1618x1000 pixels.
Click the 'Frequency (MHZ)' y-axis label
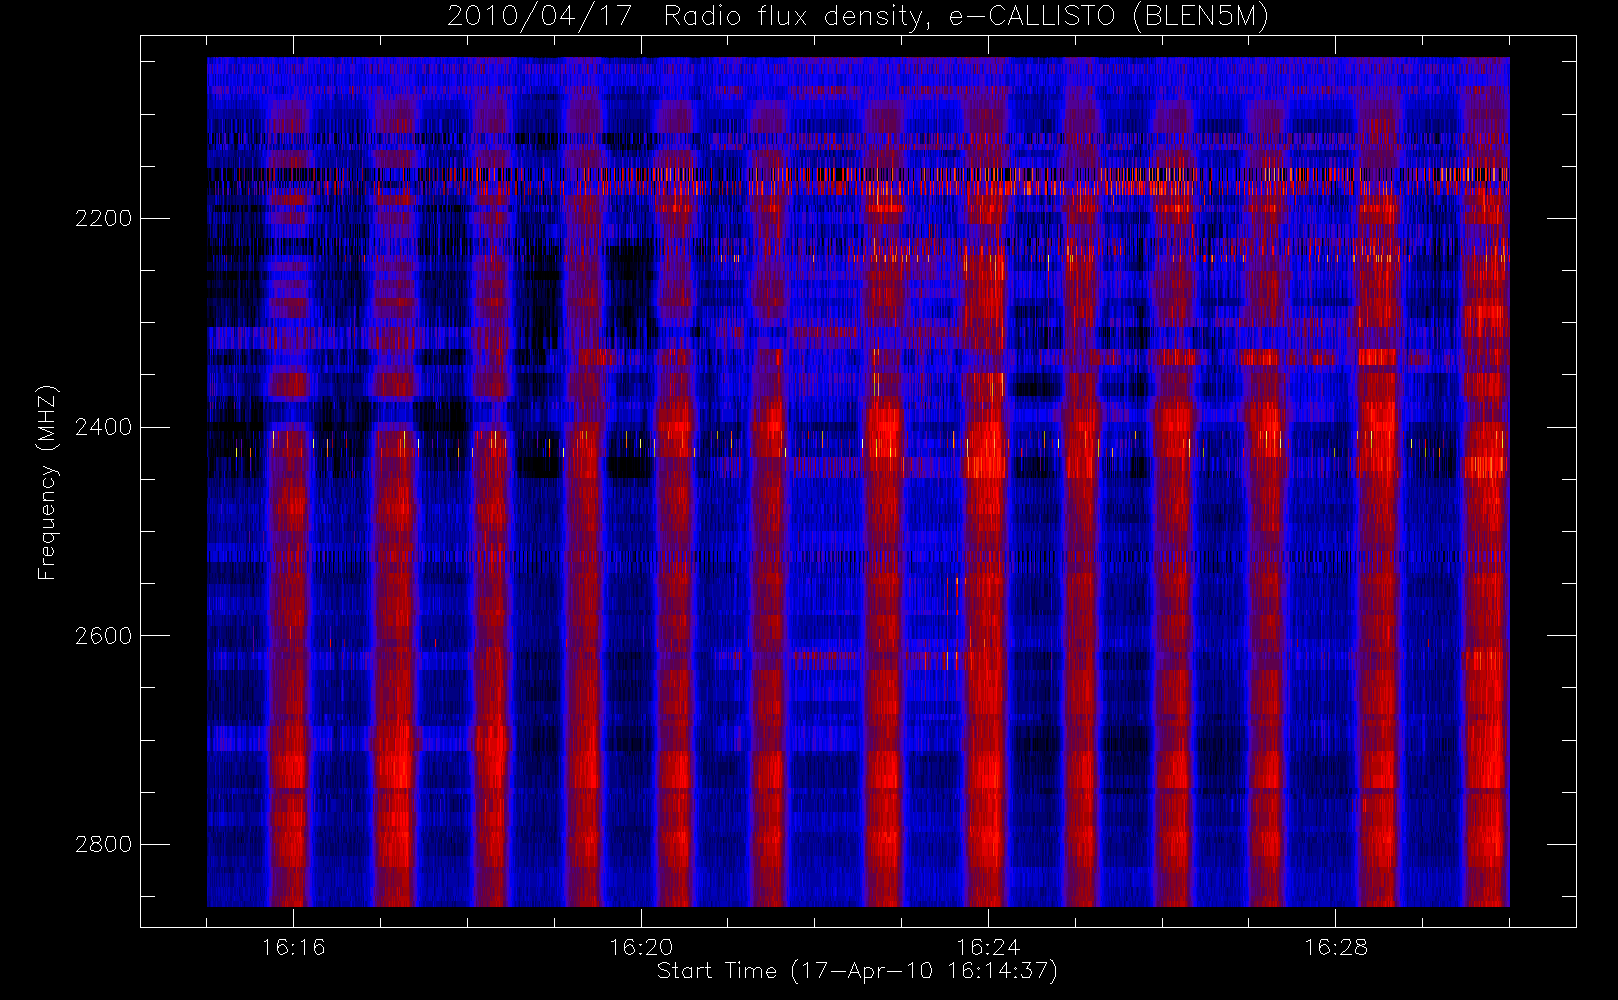point(47,483)
